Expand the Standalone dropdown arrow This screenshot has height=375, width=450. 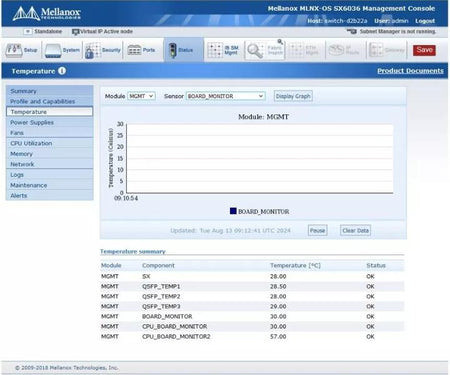tap(28, 31)
